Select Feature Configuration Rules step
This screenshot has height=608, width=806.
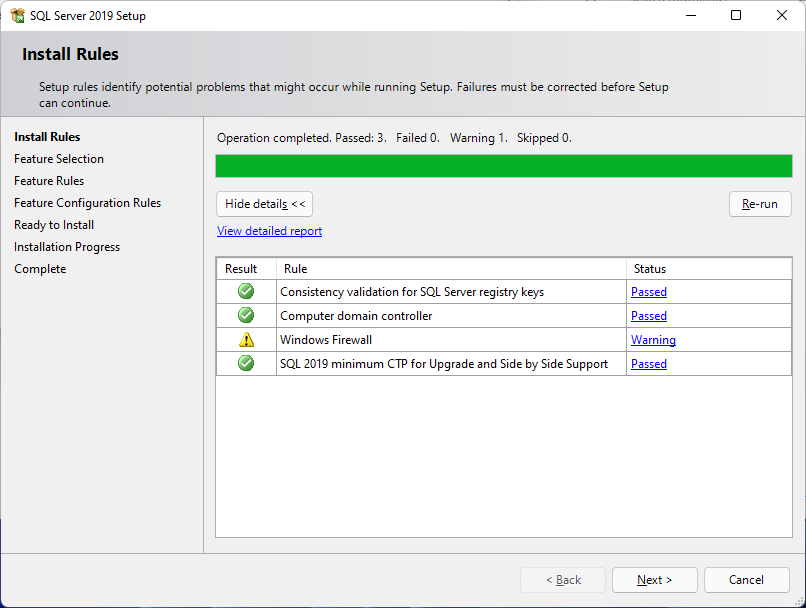pyautogui.click(x=87, y=203)
